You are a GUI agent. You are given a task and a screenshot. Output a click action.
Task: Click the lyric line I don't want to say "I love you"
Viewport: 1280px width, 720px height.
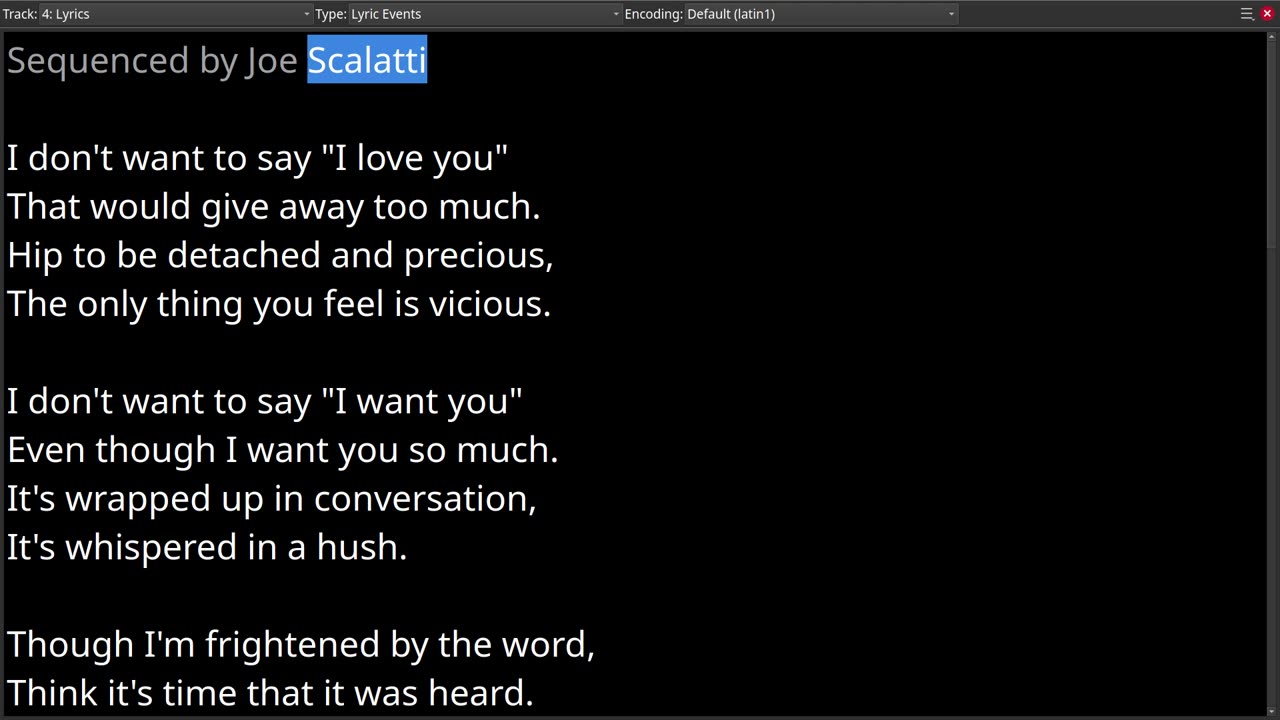coord(257,158)
